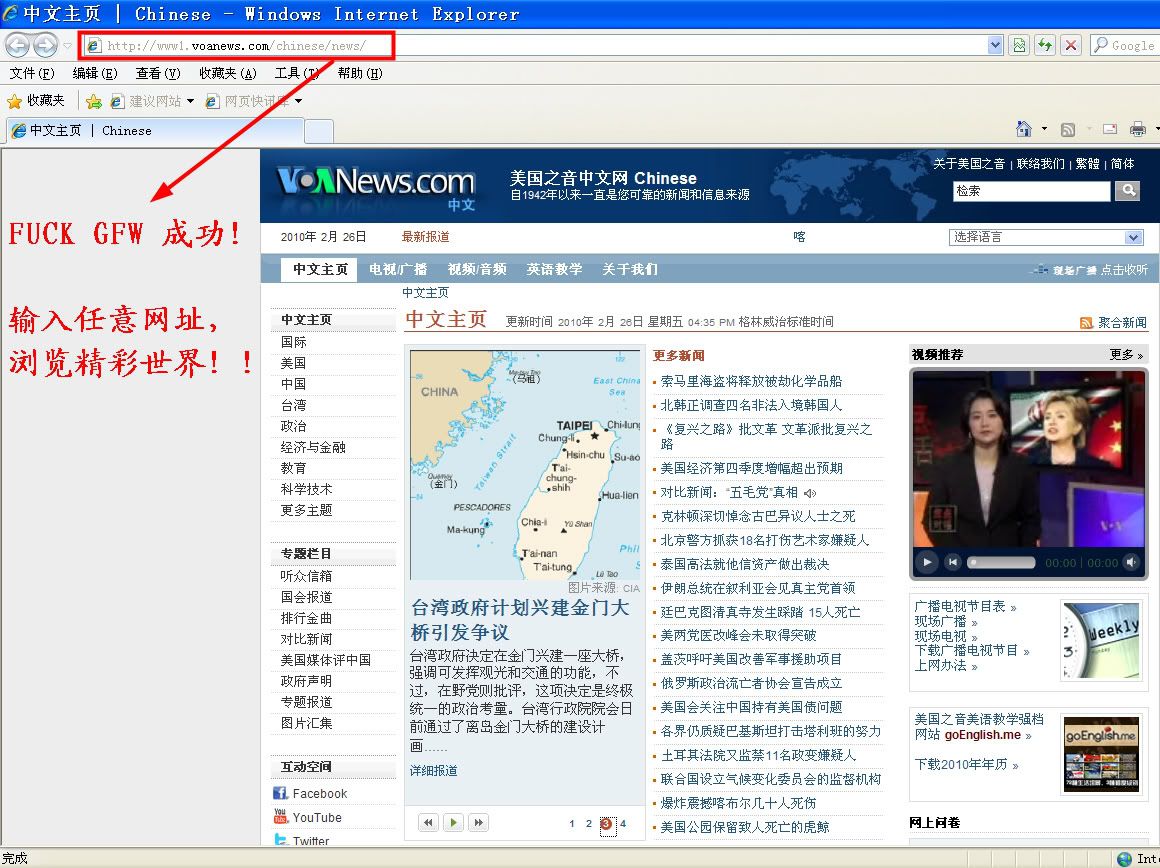Switch to the 视频/音频 site nav tab
Image resolution: width=1160 pixels, height=868 pixels.
pos(476,269)
